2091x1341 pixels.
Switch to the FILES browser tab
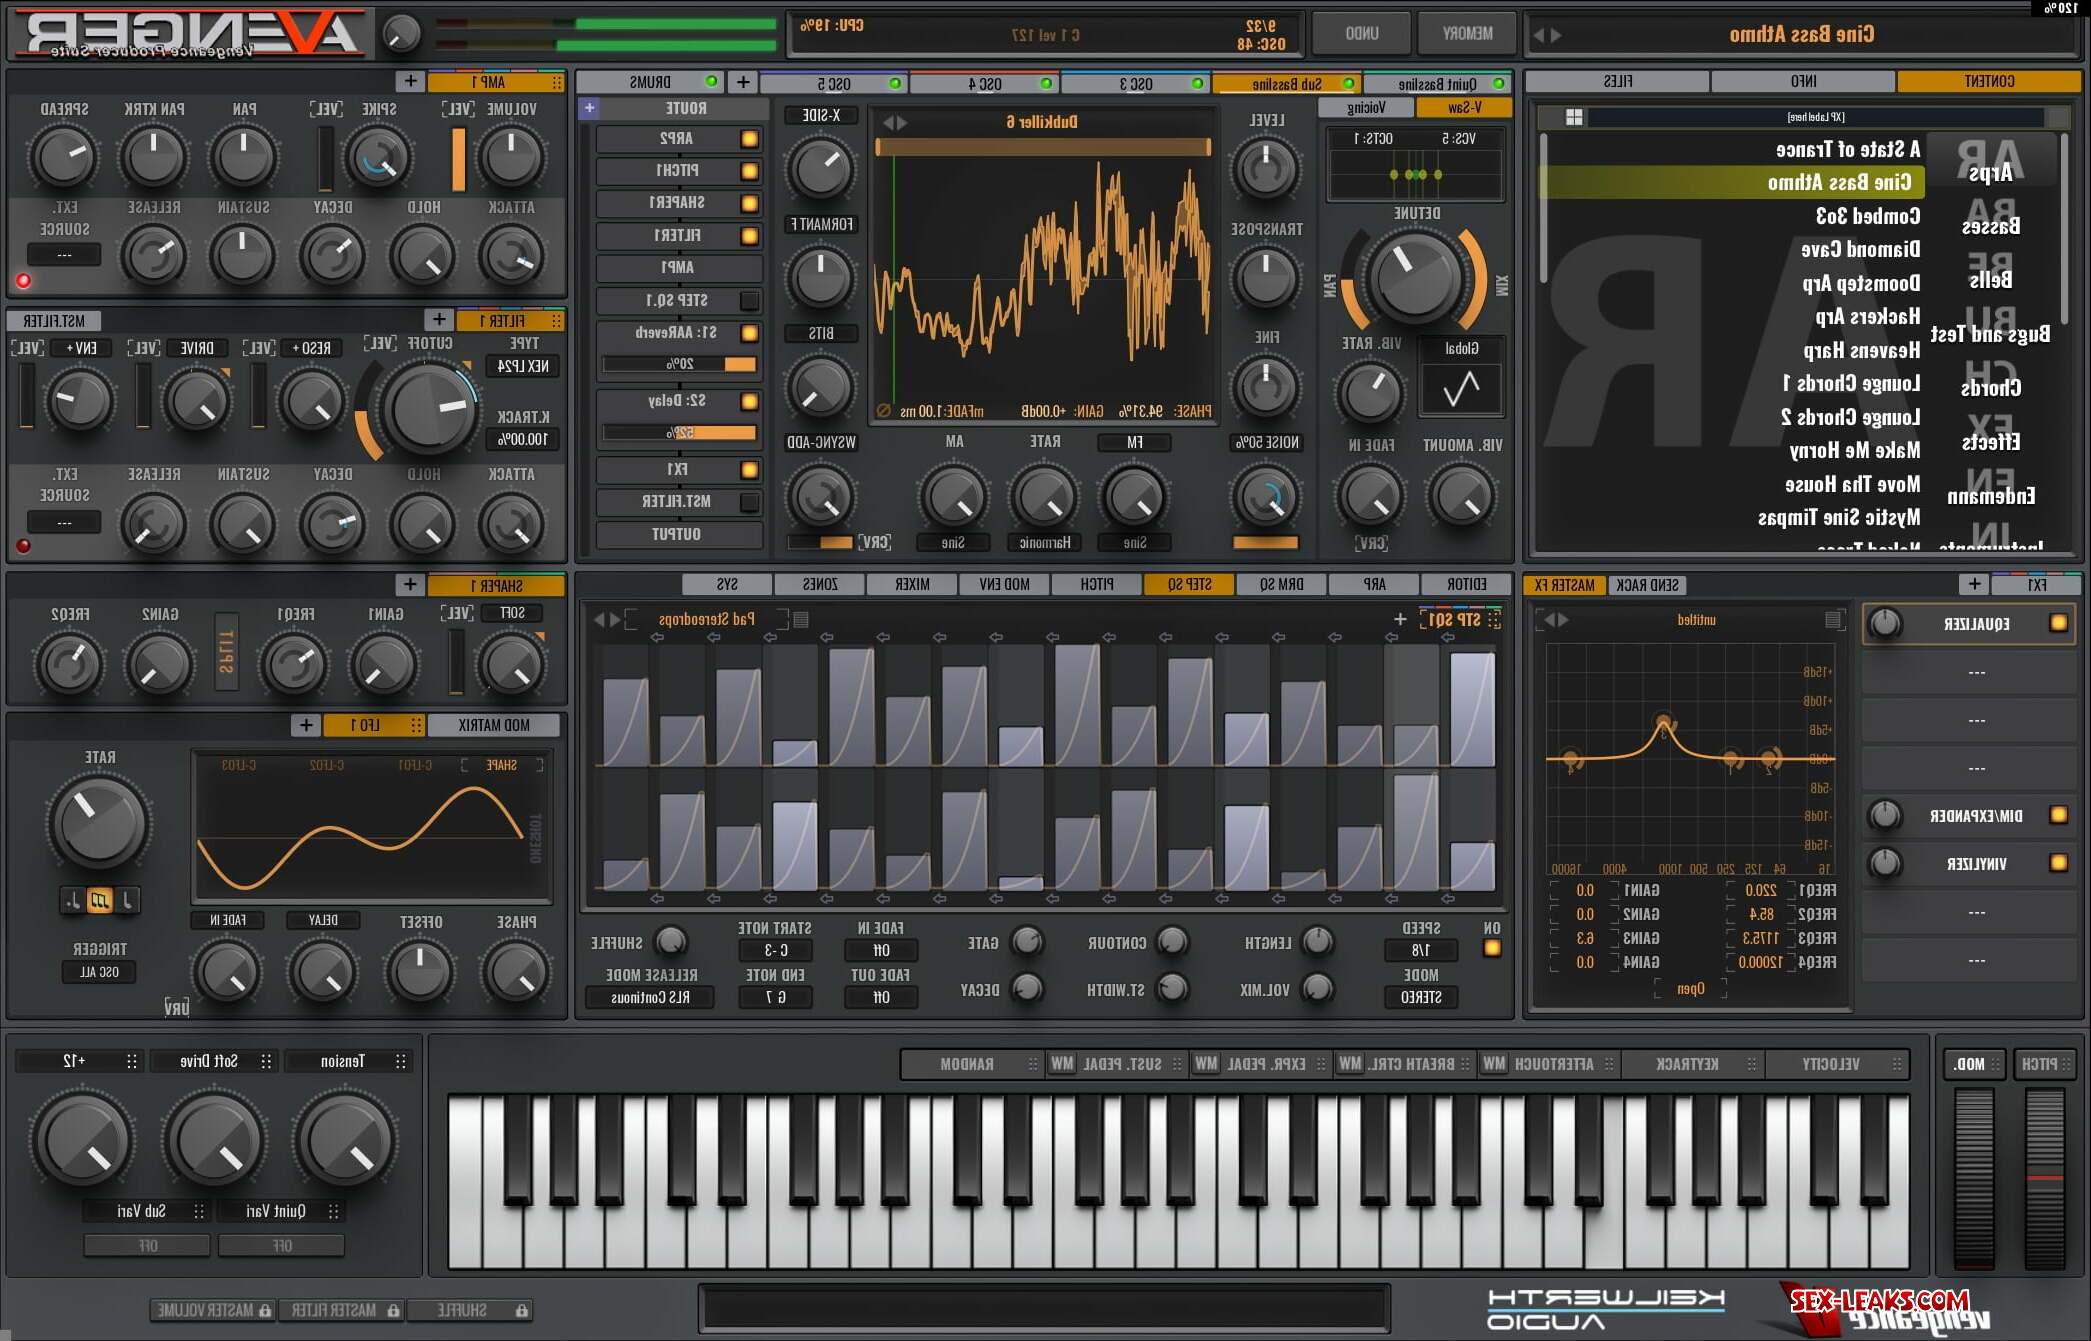pos(1618,81)
